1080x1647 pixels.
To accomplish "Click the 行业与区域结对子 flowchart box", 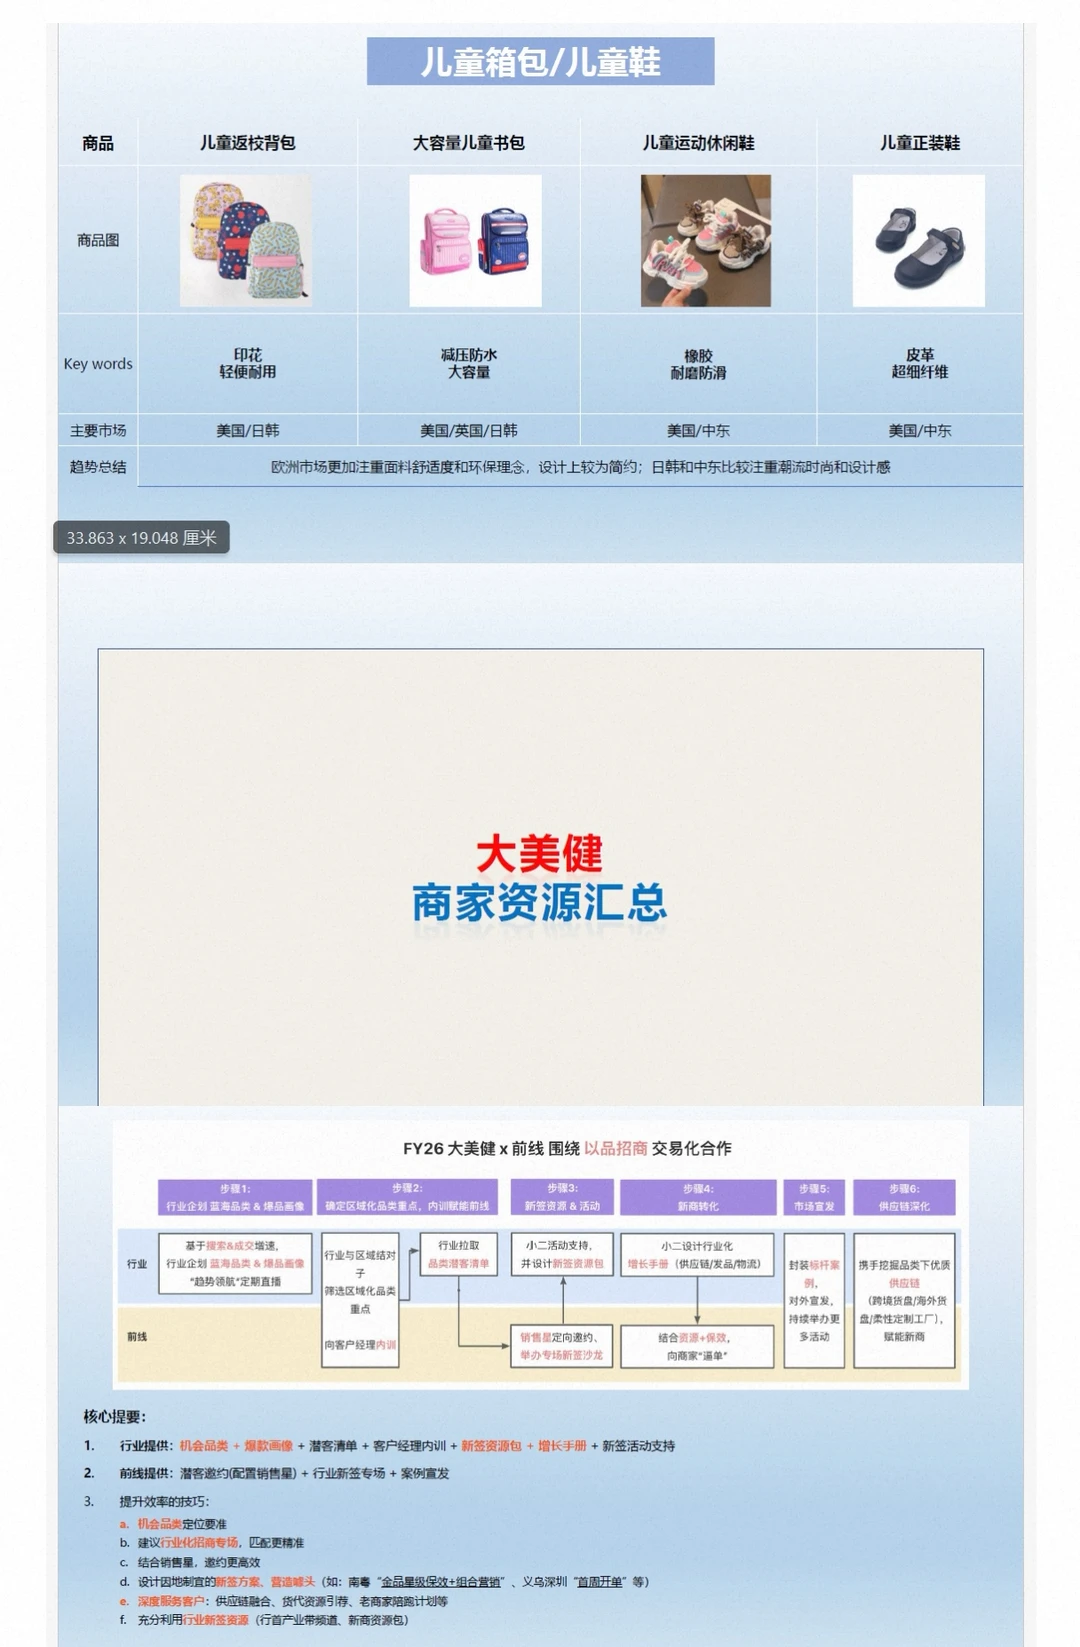I will click(360, 1301).
